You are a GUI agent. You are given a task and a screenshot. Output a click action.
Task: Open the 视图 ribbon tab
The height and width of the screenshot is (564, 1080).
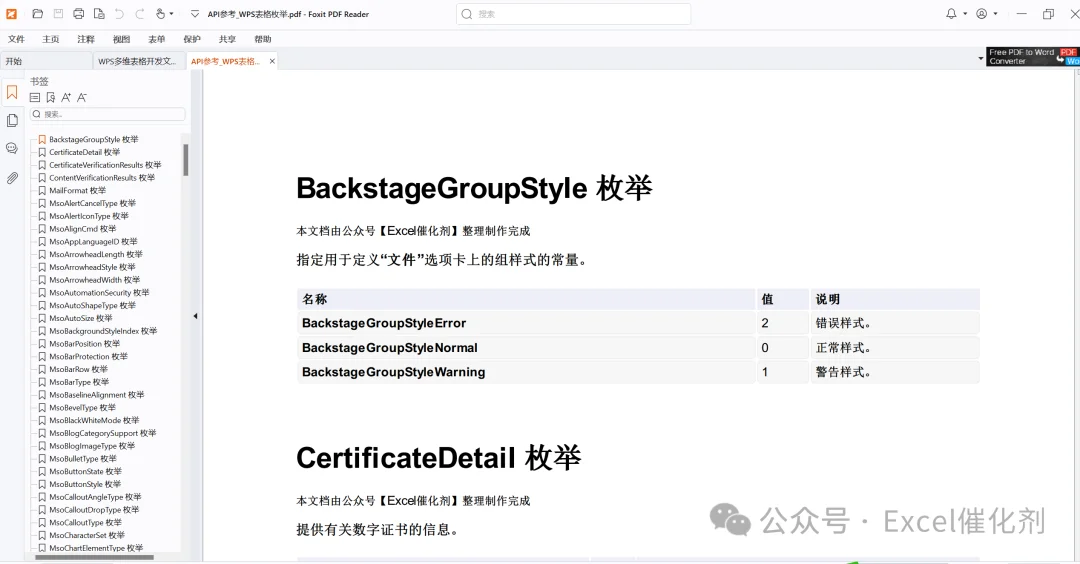click(121, 39)
